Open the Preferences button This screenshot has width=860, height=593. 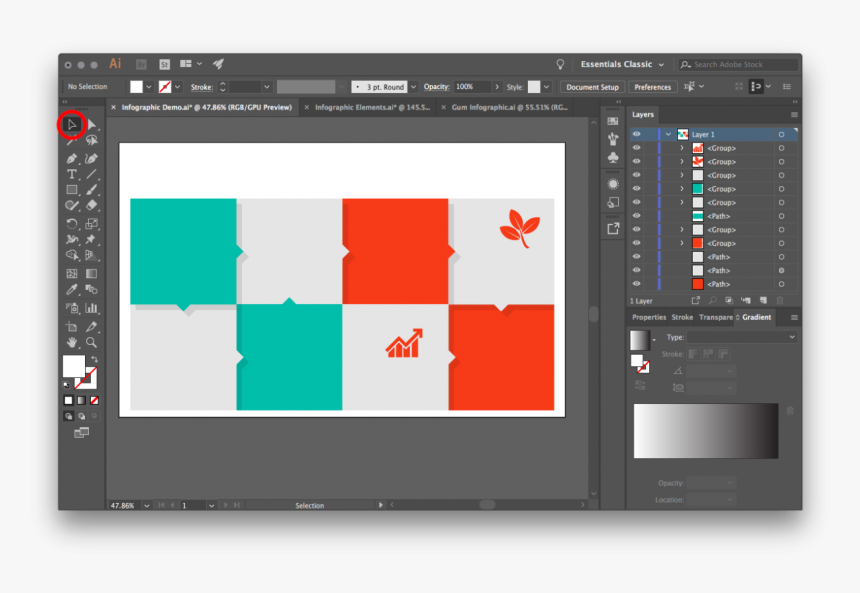tap(652, 87)
